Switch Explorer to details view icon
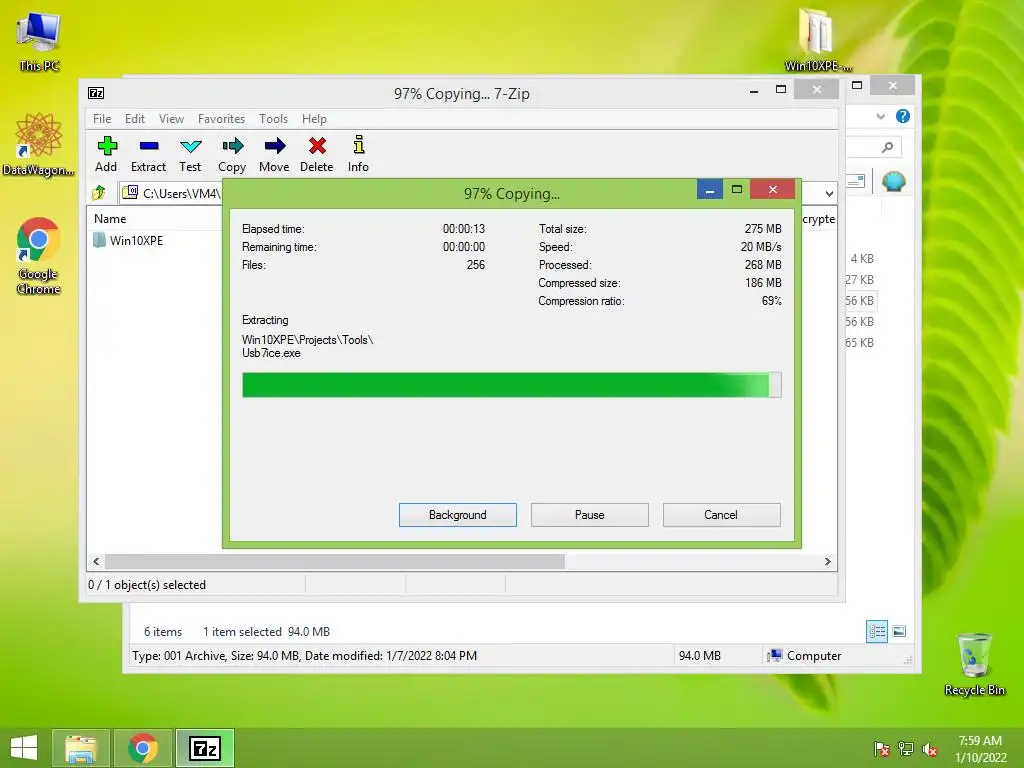 coord(876,632)
